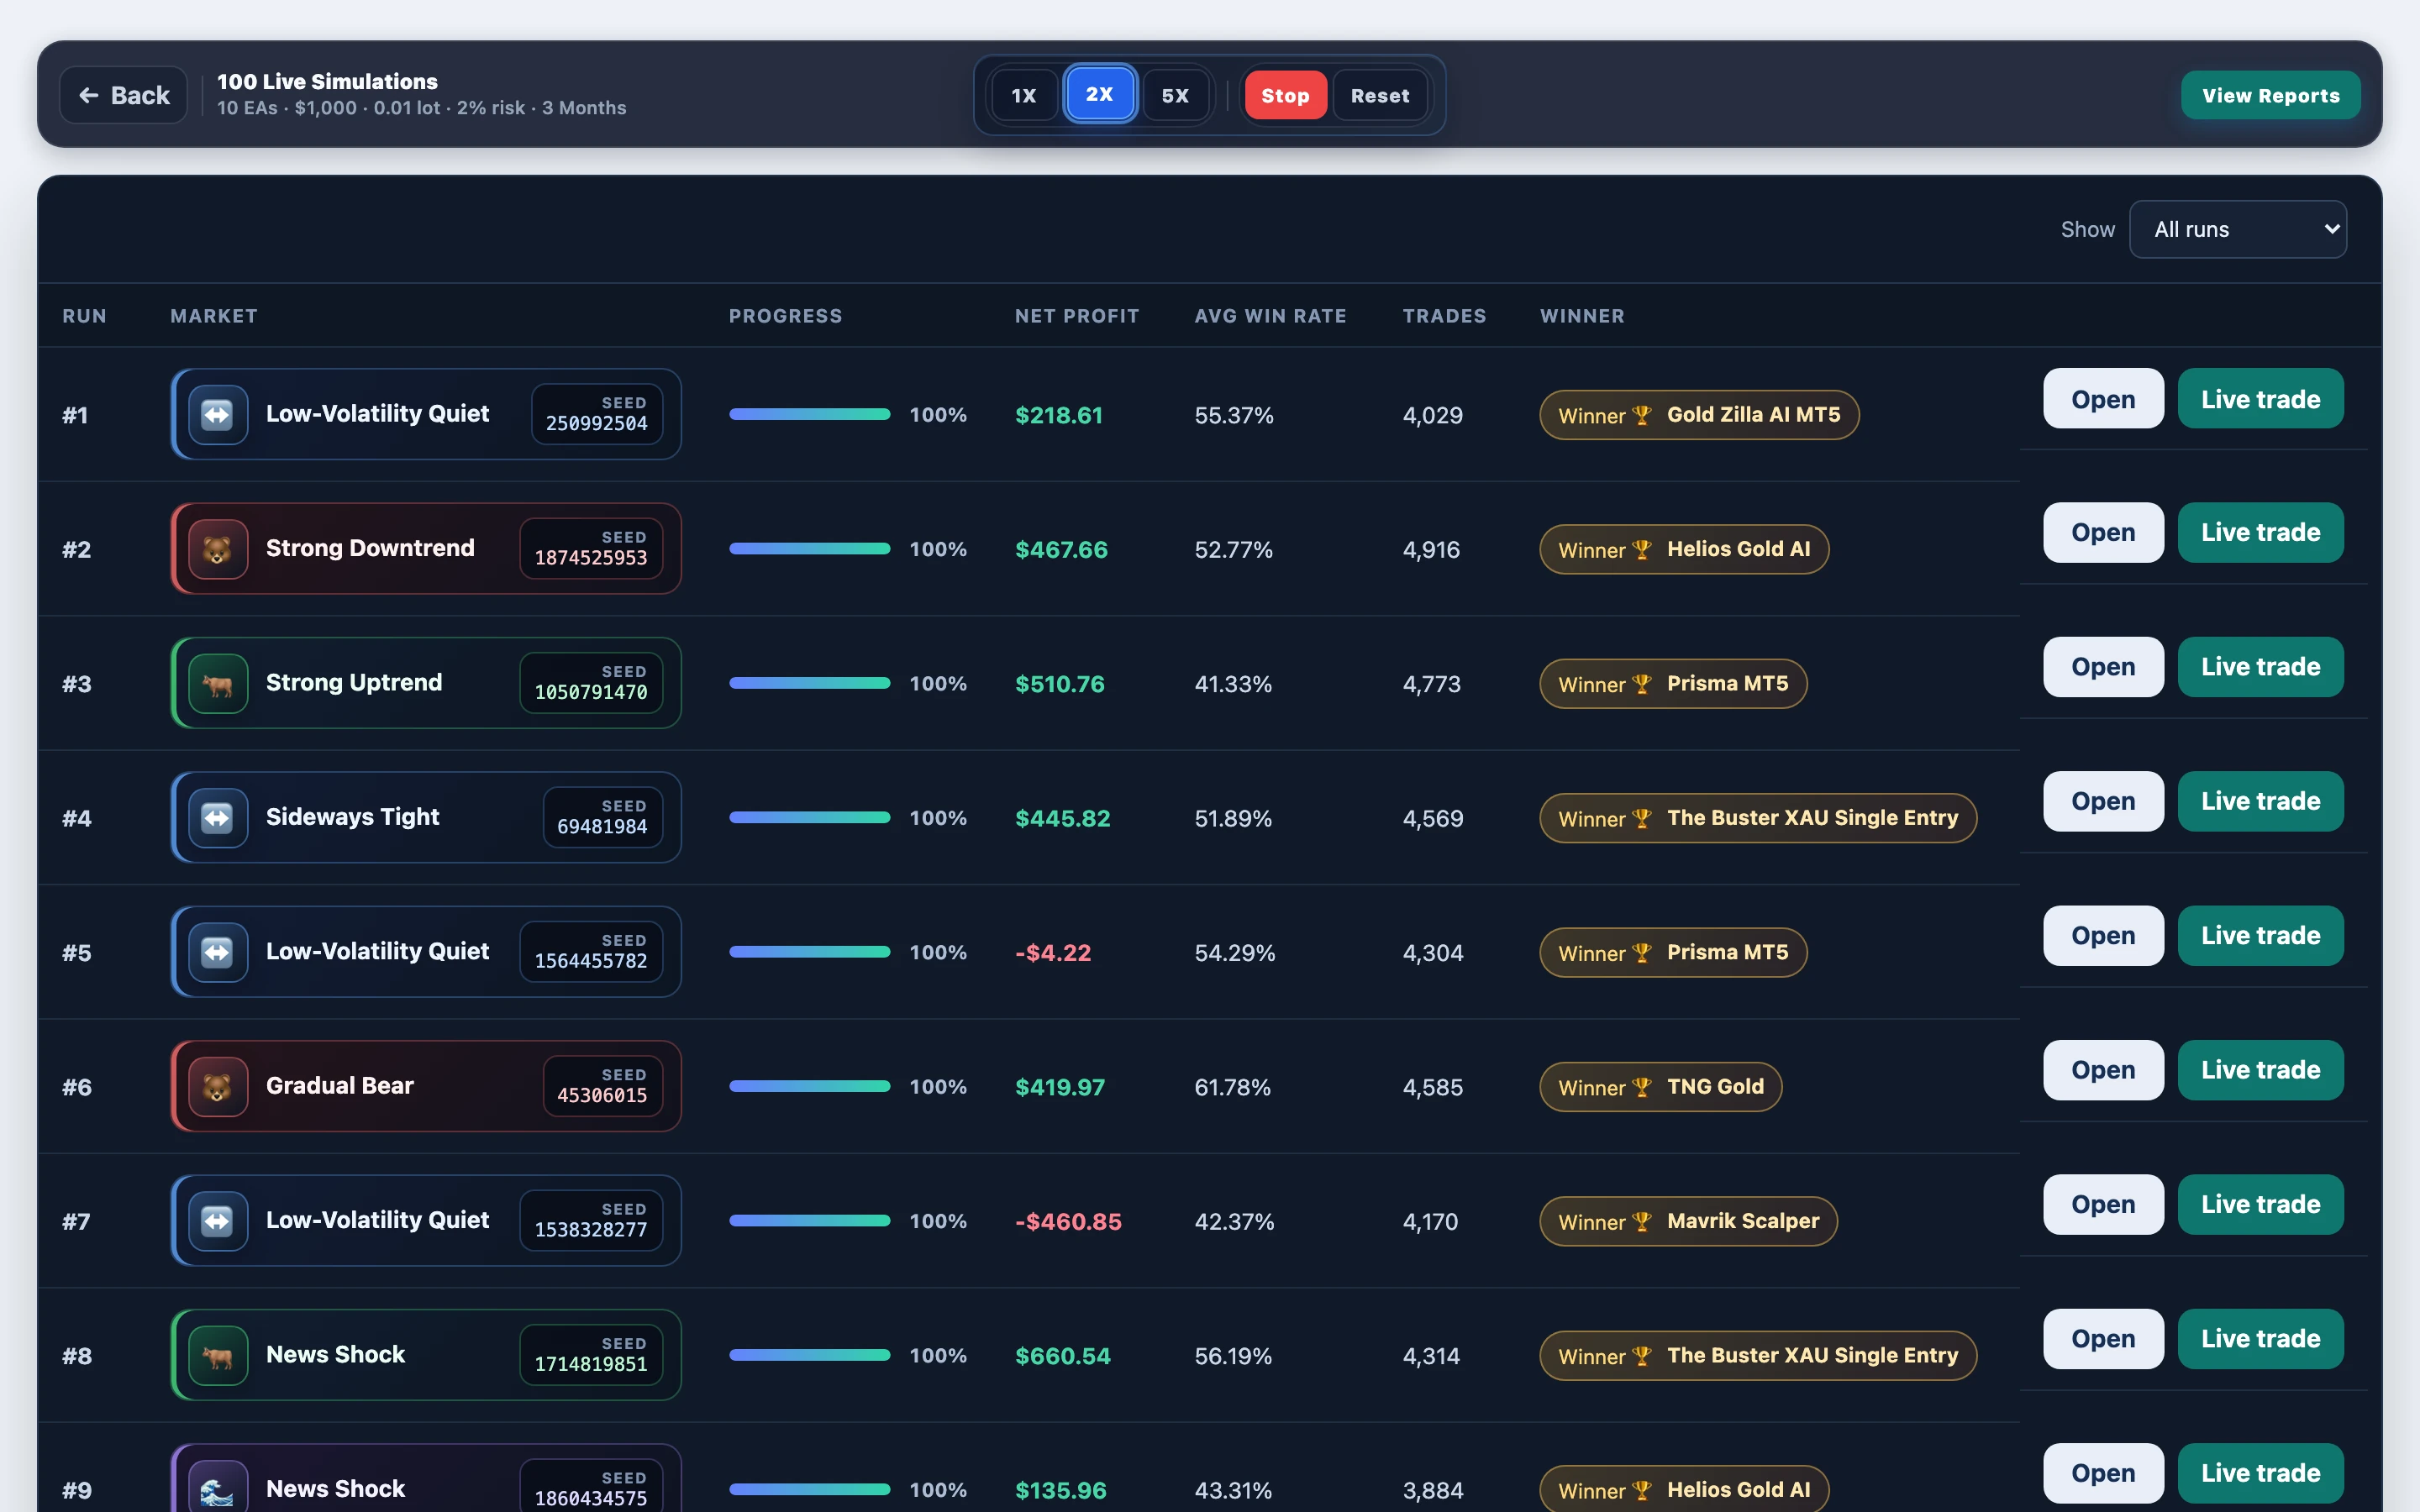
Task: Click the trophy icon beside Gold Zilla AI MT5
Action: click(1641, 415)
